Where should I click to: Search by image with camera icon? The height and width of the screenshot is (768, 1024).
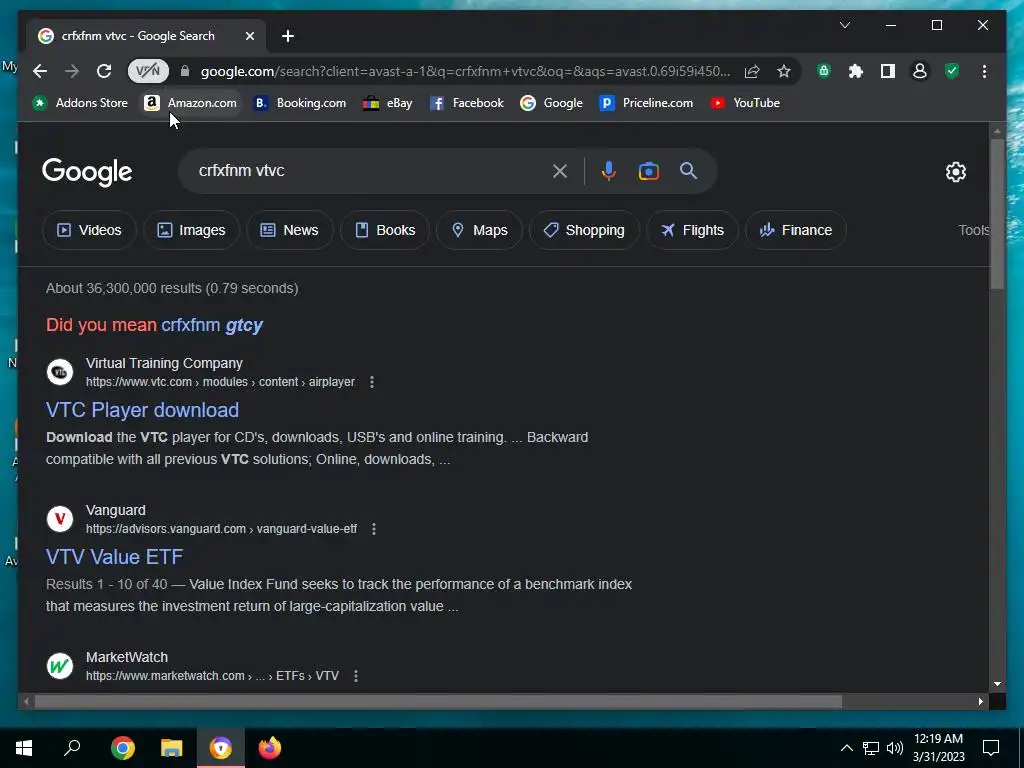(648, 171)
